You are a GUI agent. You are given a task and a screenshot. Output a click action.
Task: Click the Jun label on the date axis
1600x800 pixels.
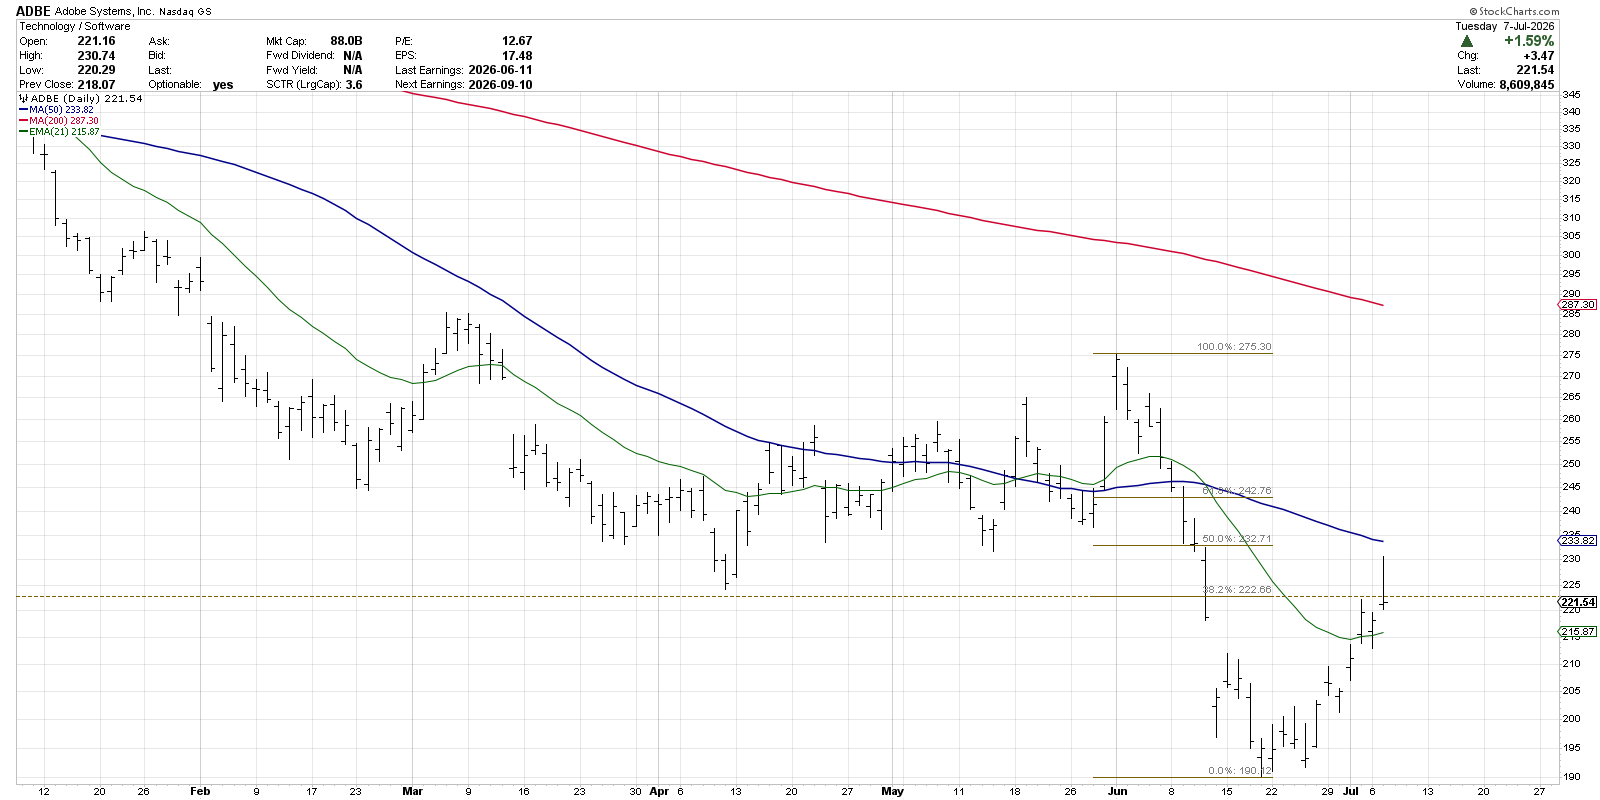1117,791
